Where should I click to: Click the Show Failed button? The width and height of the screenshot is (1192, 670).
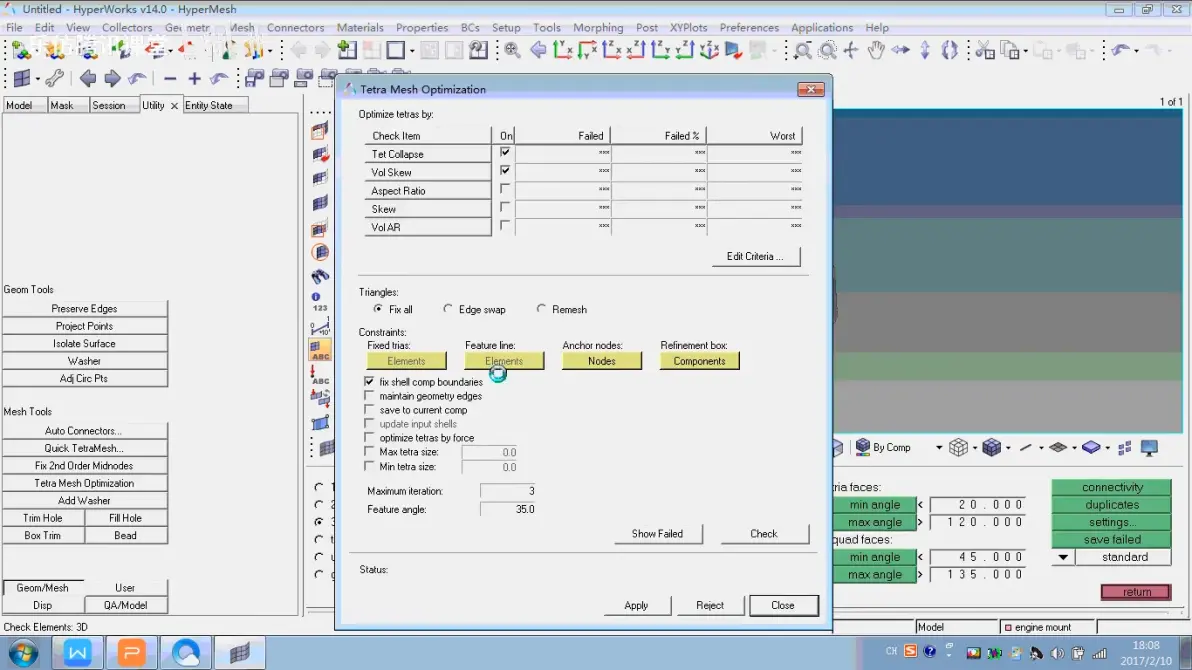[x=657, y=534]
